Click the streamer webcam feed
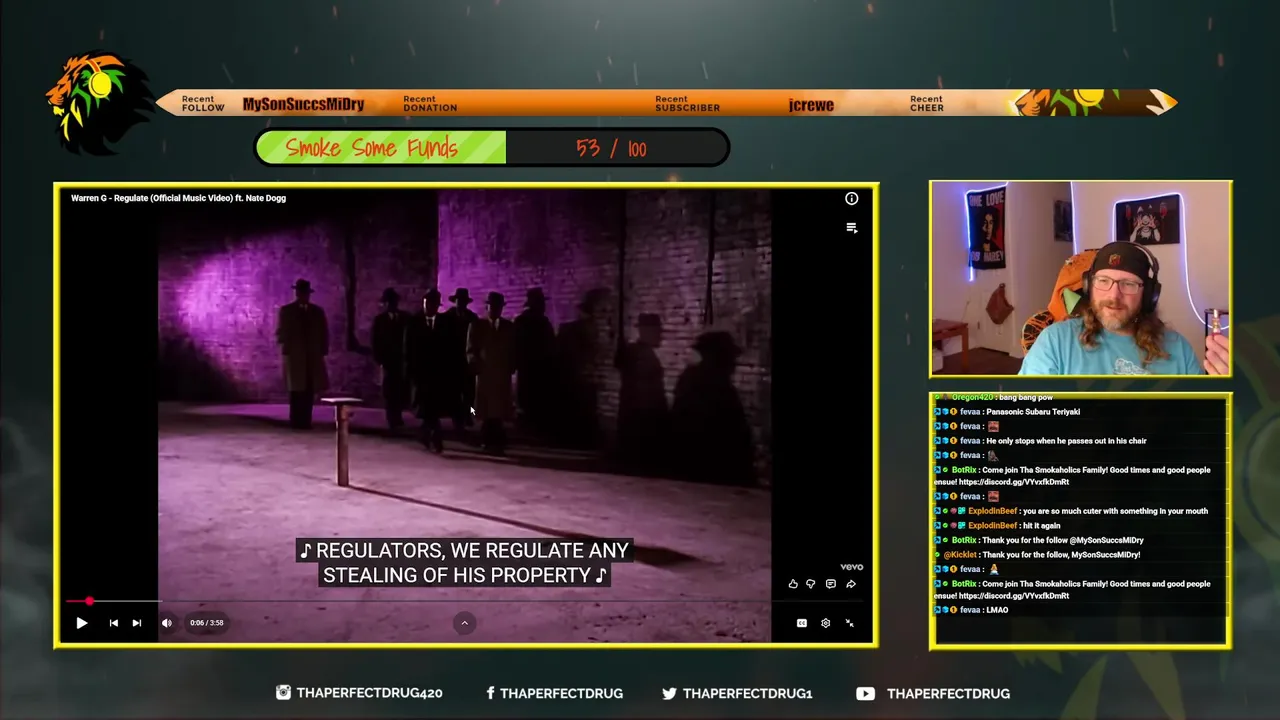 coord(1081,278)
